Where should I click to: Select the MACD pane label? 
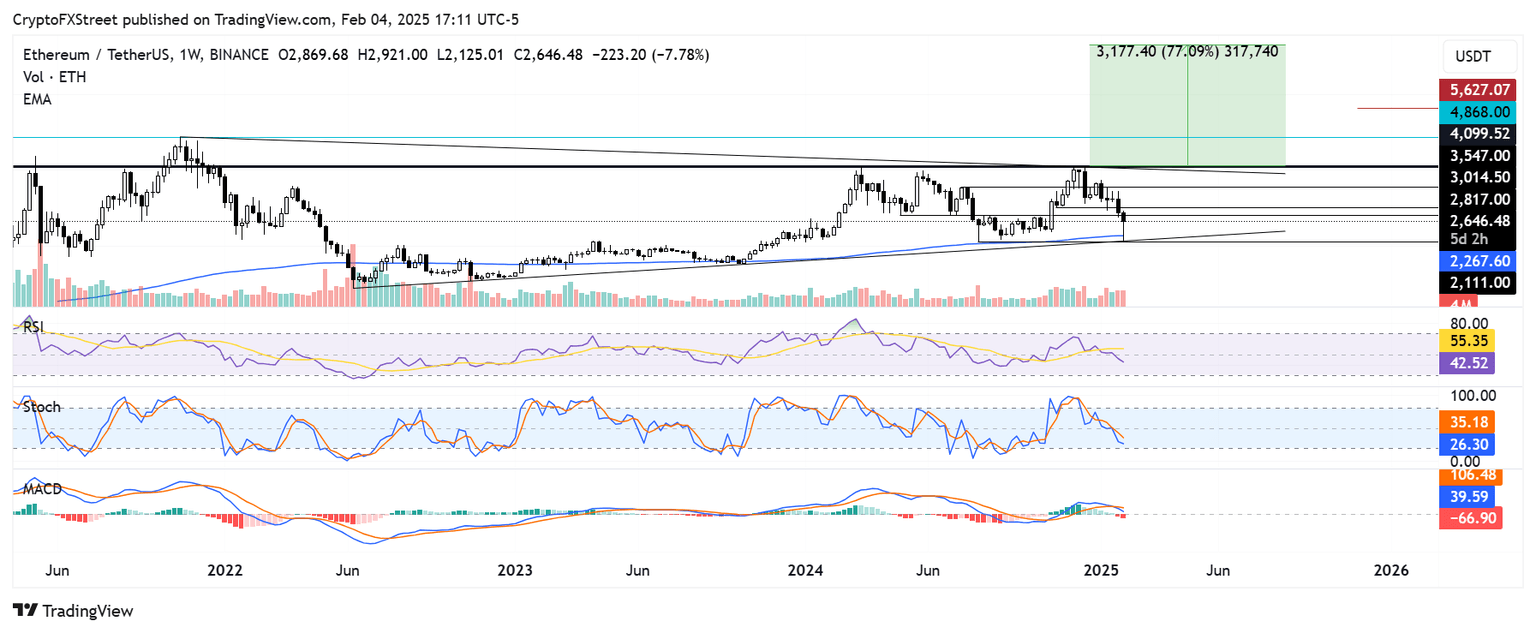[43, 489]
